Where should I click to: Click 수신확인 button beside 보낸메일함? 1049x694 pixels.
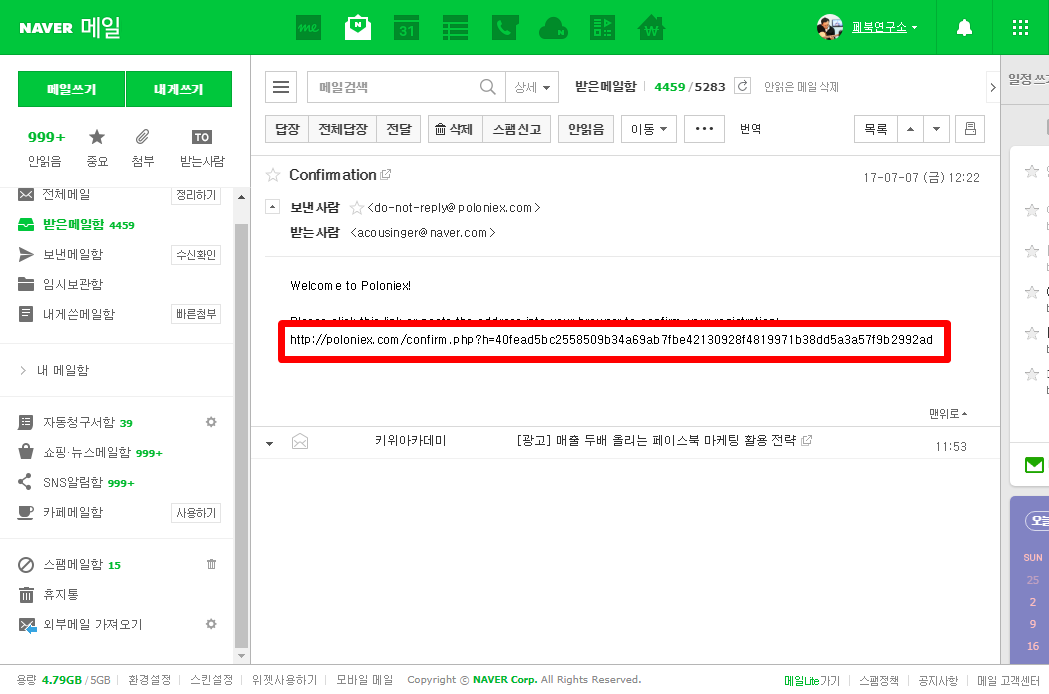(x=196, y=255)
